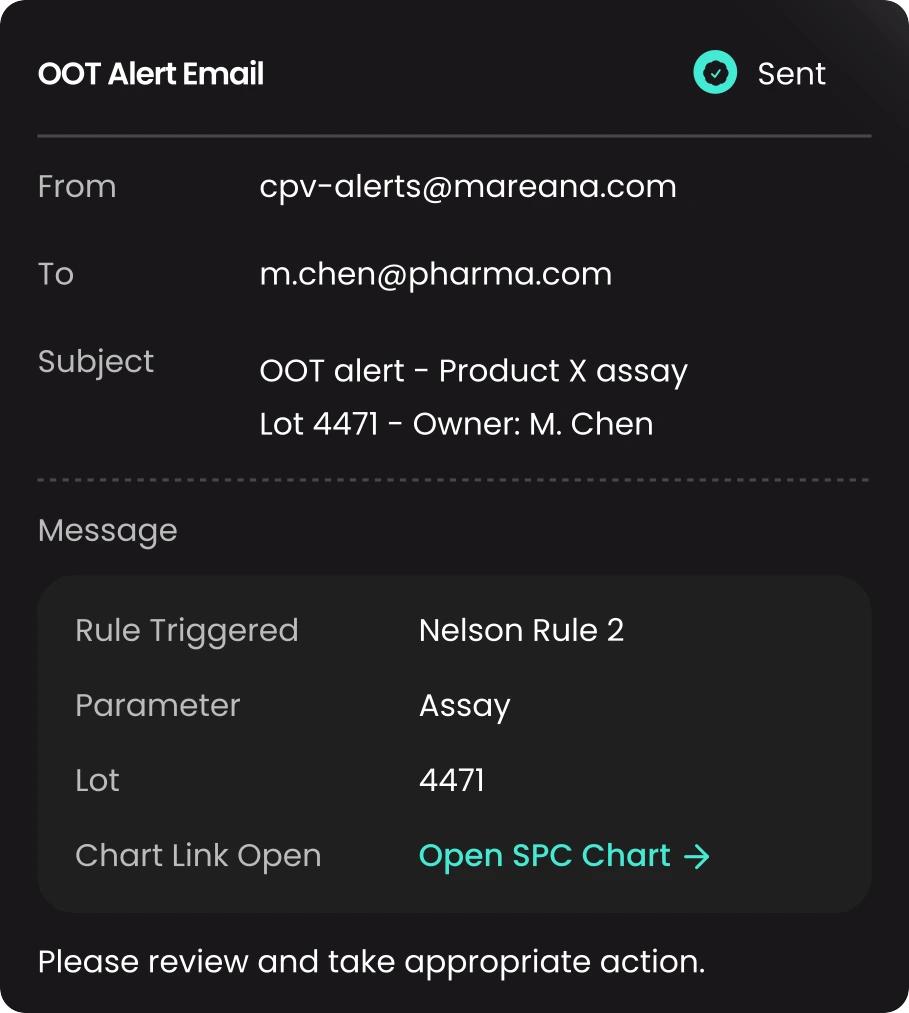Select the Assay parameter value

pyautogui.click(x=465, y=706)
